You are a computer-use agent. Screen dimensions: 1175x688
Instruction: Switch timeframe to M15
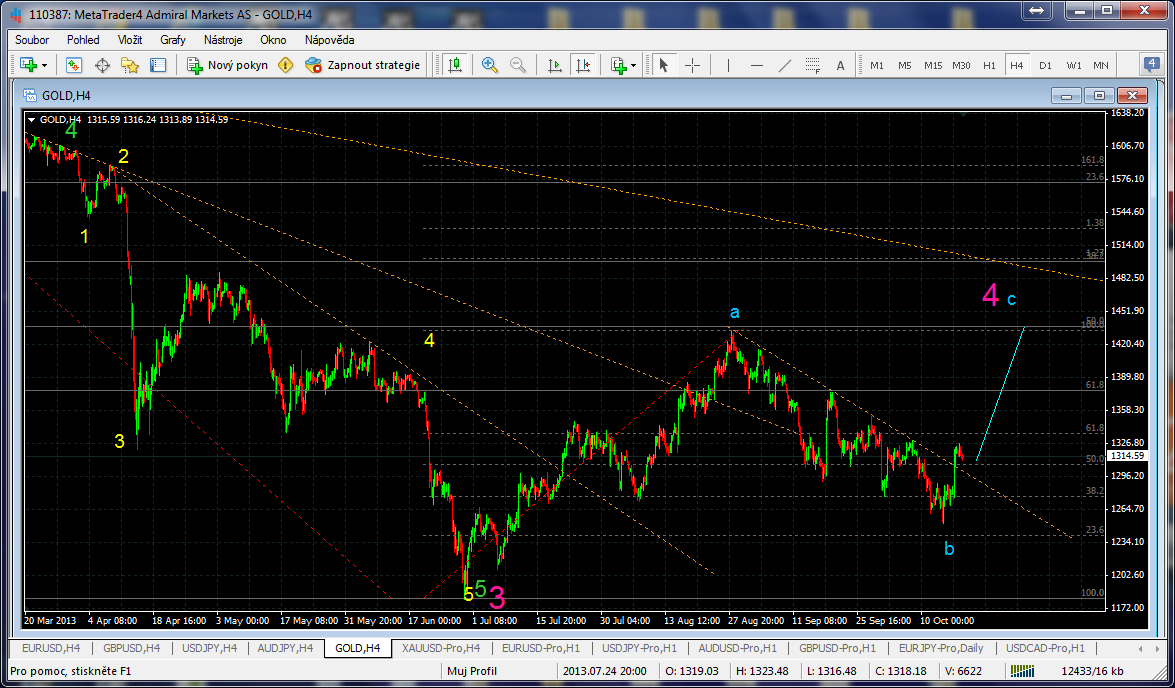click(933, 65)
